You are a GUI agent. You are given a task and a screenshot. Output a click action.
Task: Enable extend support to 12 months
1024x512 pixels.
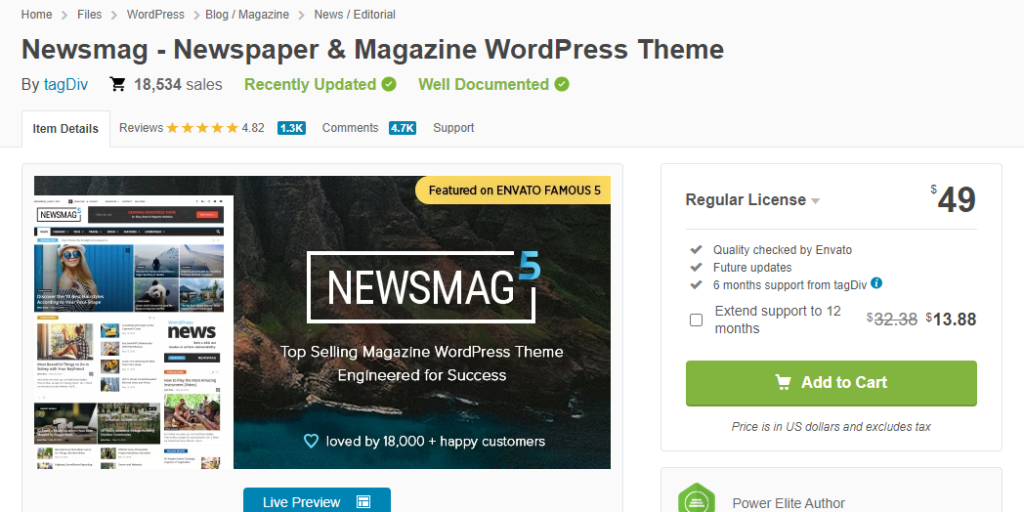click(x=696, y=320)
